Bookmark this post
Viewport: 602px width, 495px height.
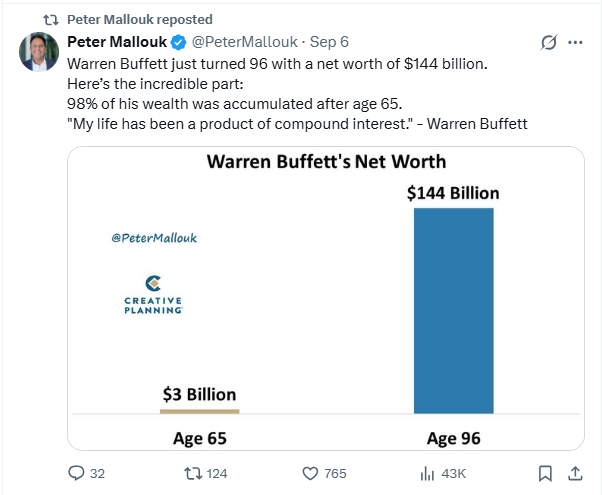pyautogui.click(x=545, y=473)
